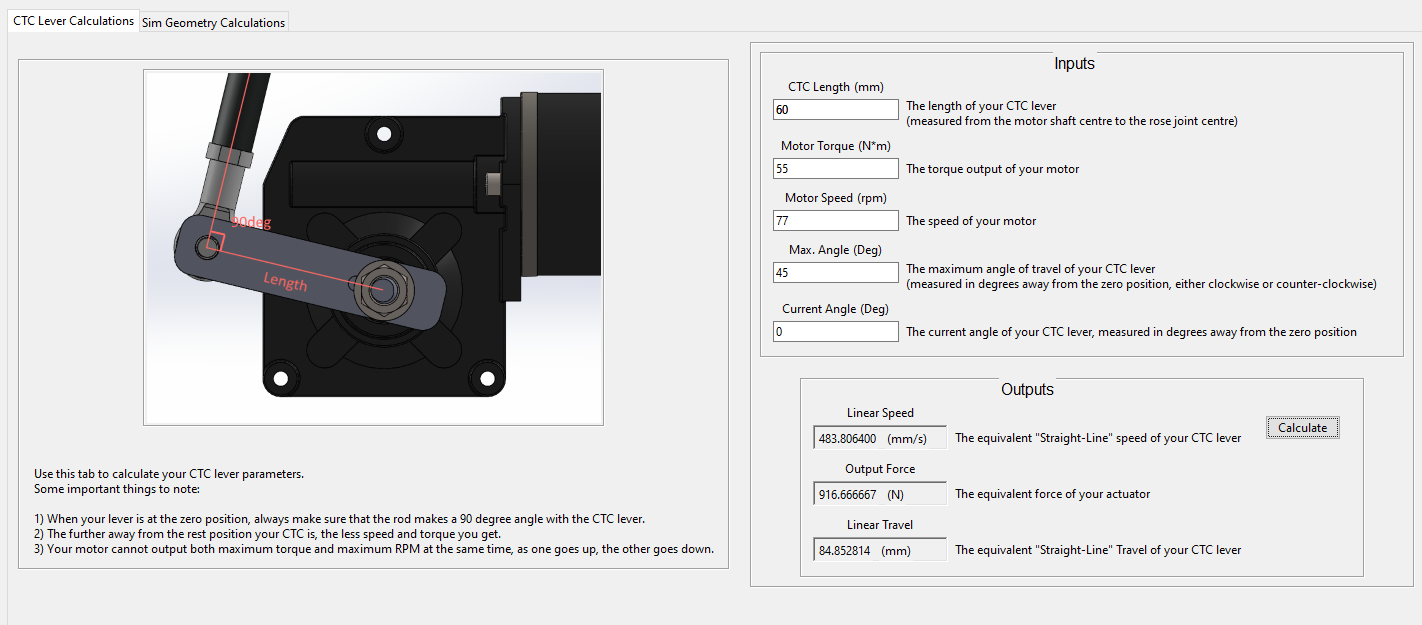The height and width of the screenshot is (625, 1422).
Task: Switch to the Sim Geometry Calculations tab
Action: (213, 22)
